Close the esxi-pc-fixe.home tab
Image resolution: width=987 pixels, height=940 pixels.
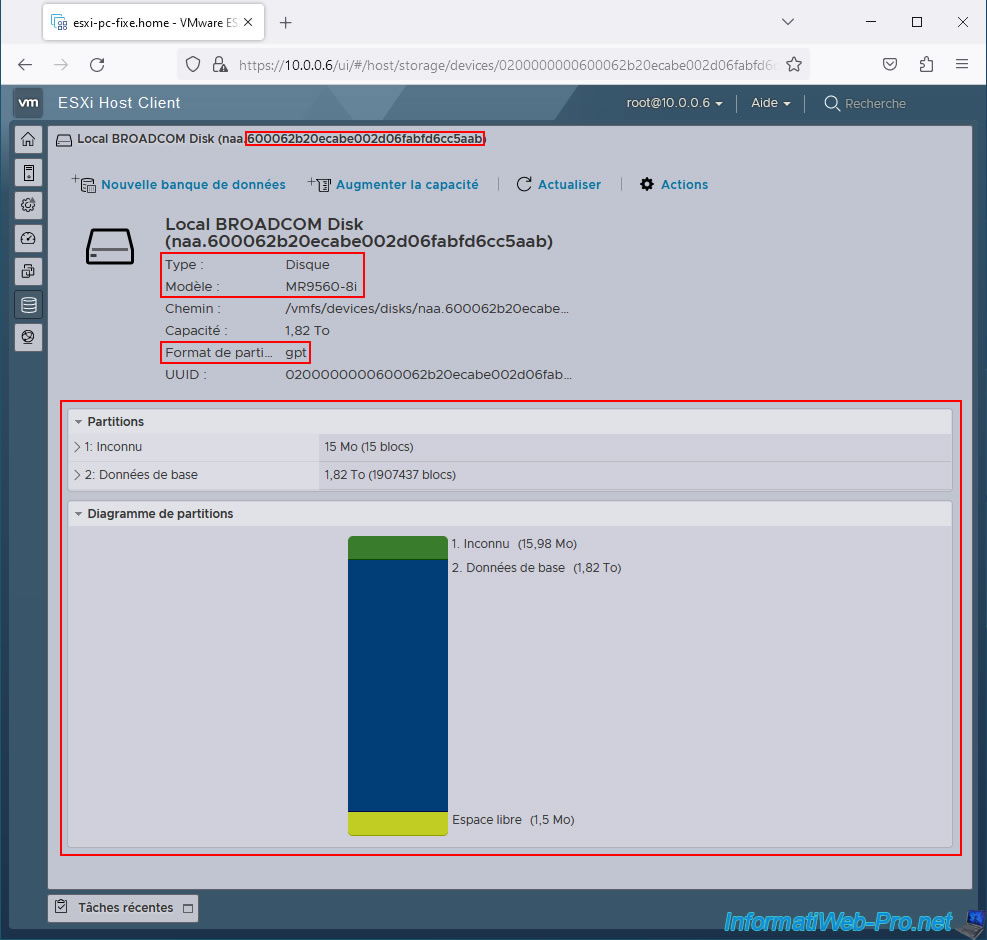(x=248, y=22)
